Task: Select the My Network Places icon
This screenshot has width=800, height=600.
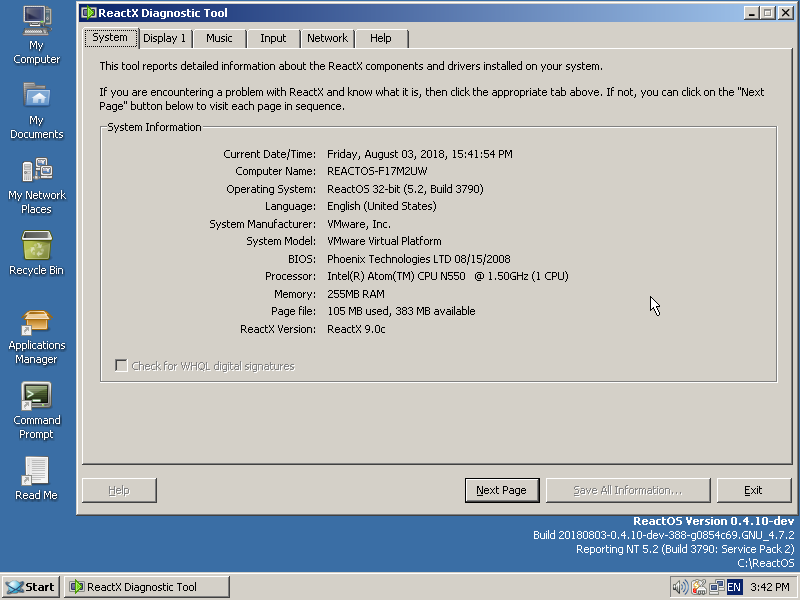Action: (36, 186)
